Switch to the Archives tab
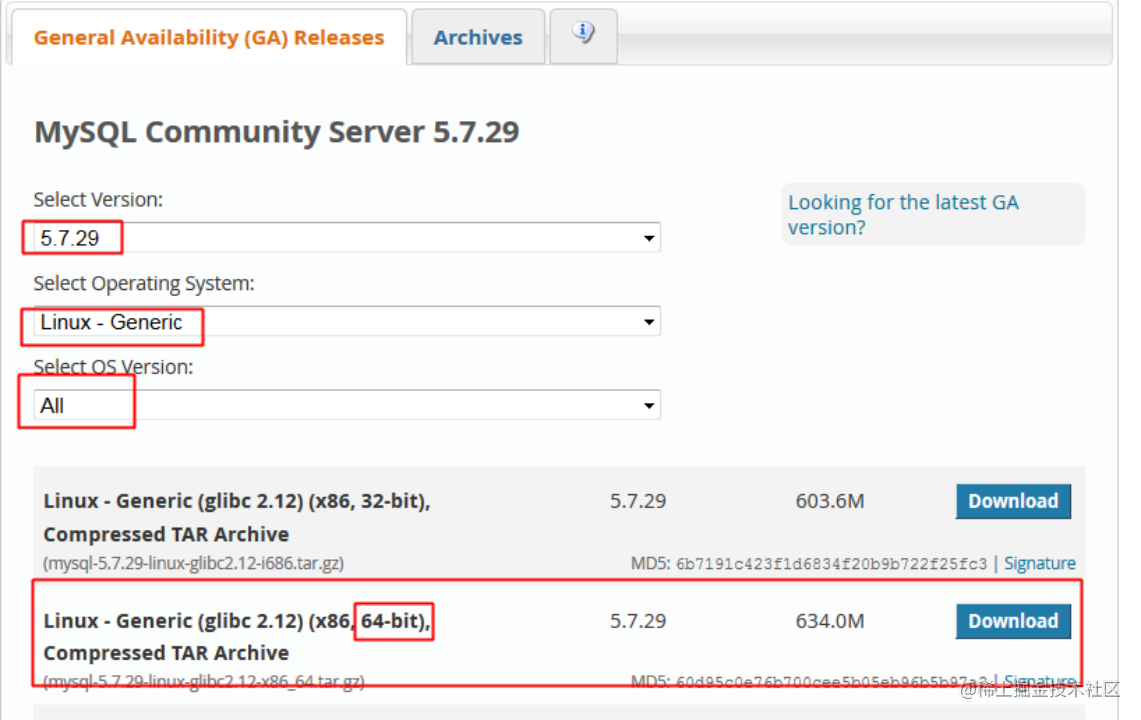 pos(478,37)
